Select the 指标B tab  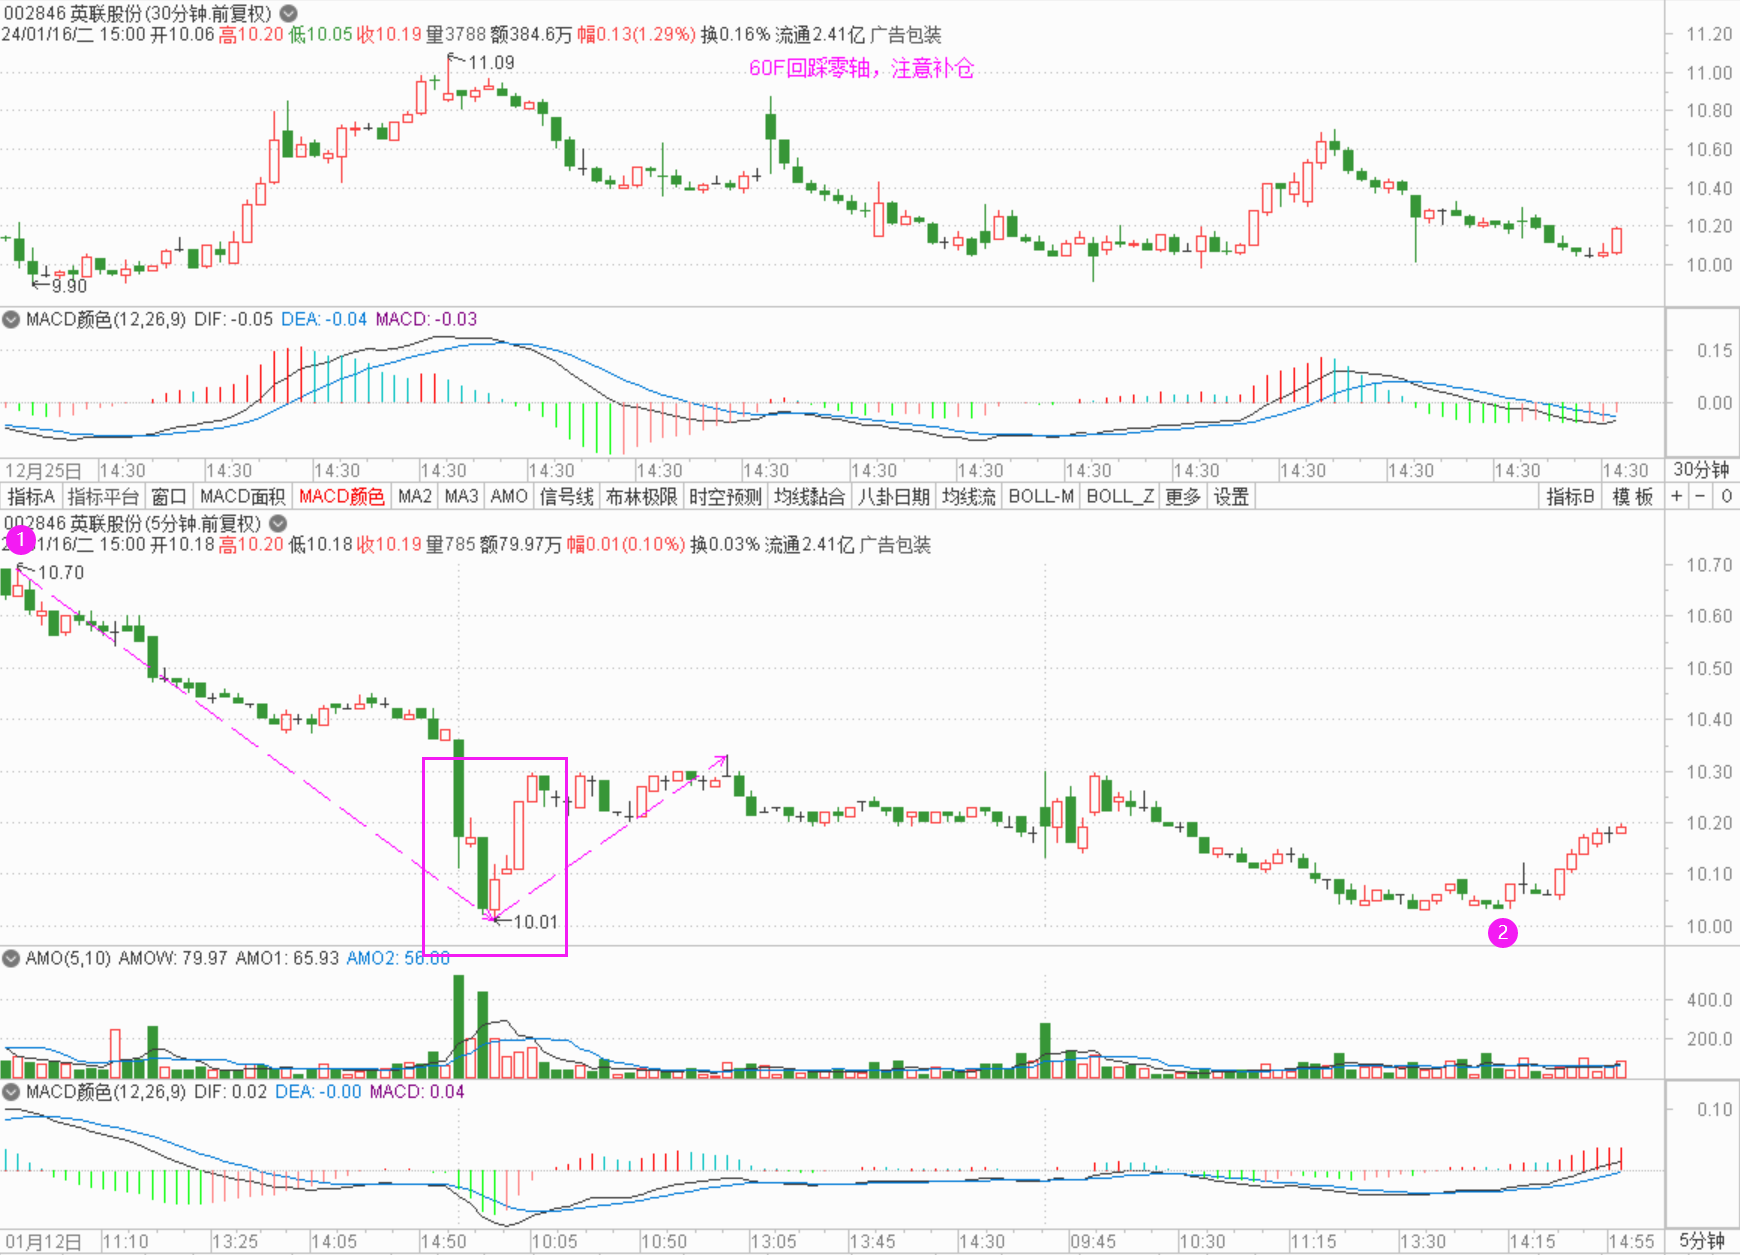pyautogui.click(x=1570, y=496)
